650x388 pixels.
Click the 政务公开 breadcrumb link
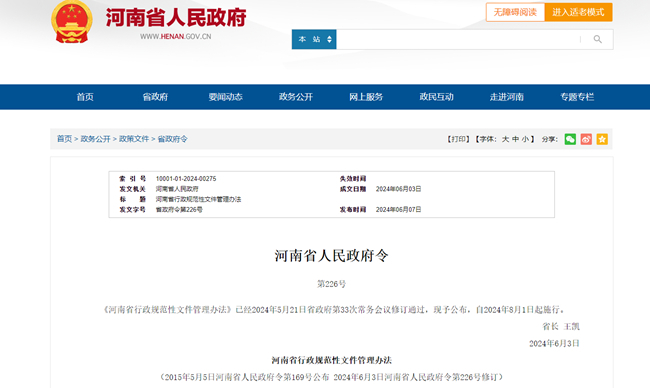point(95,139)
